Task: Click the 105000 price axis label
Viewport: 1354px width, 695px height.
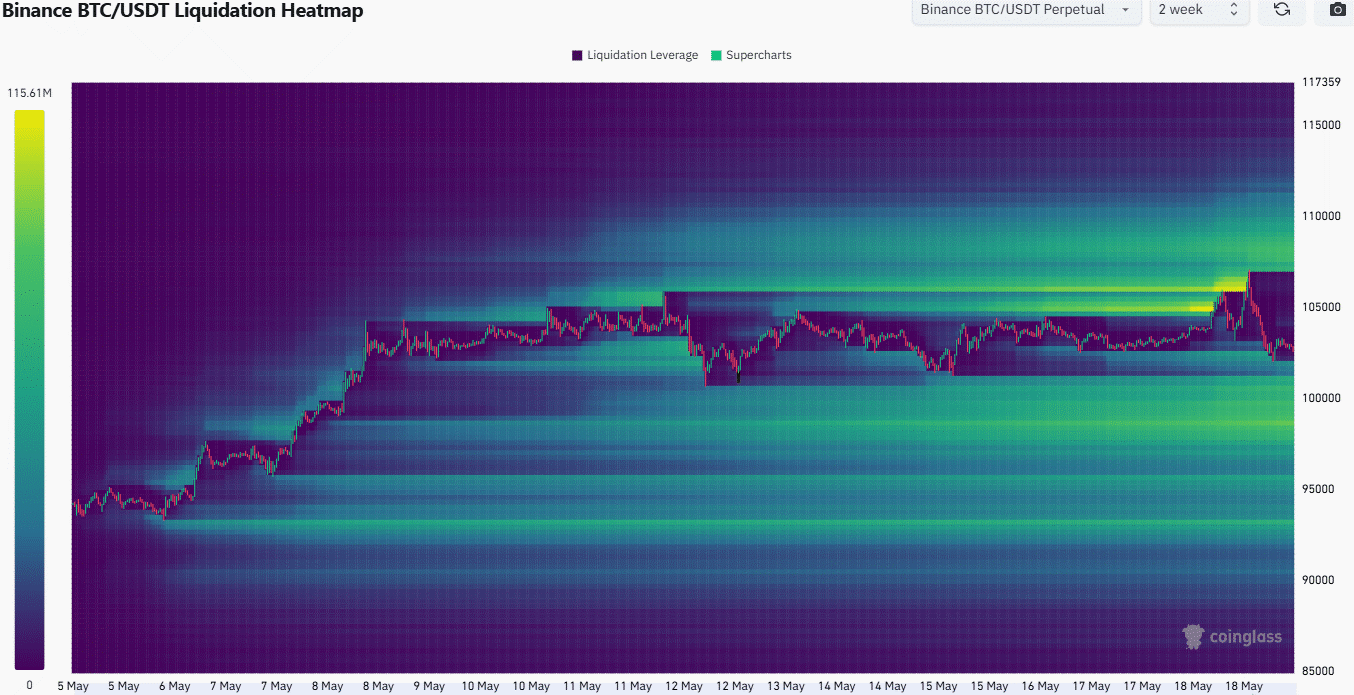Action: 1320,307
